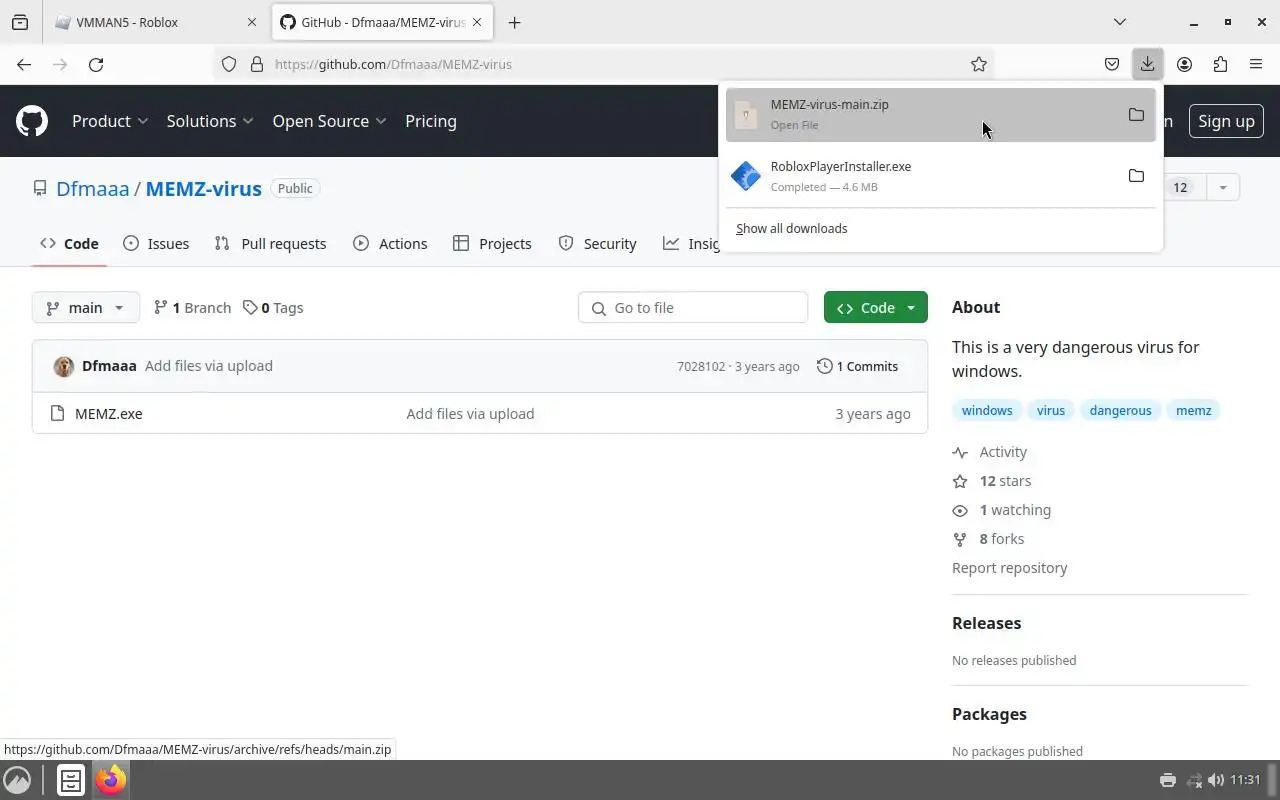
Task: Open a new browser tab
Action: click(x=514, y=22)
